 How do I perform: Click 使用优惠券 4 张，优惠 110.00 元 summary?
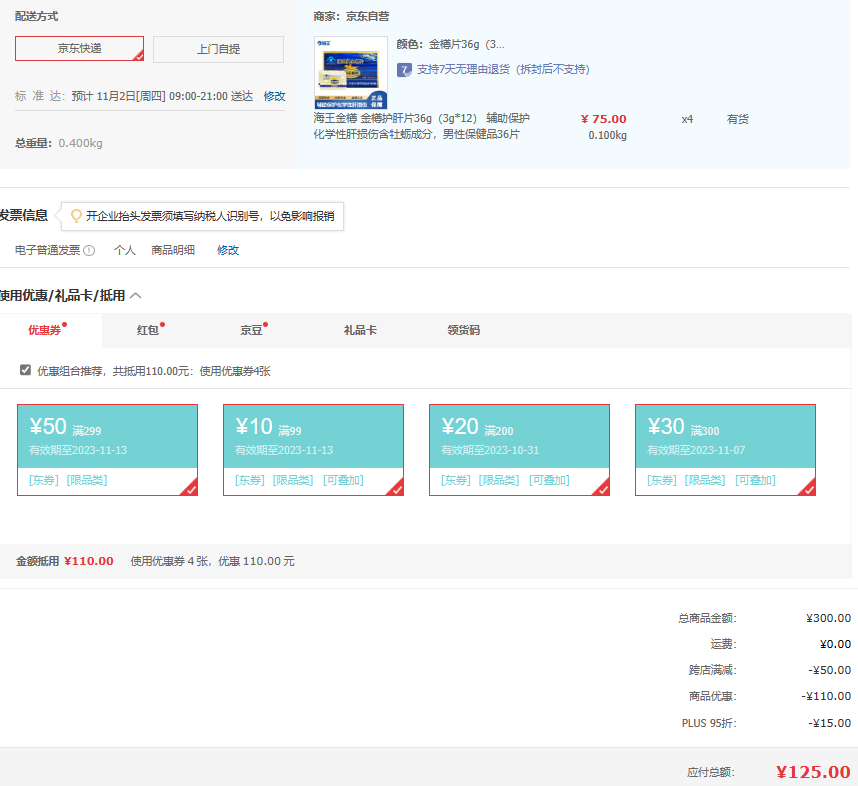212,562
